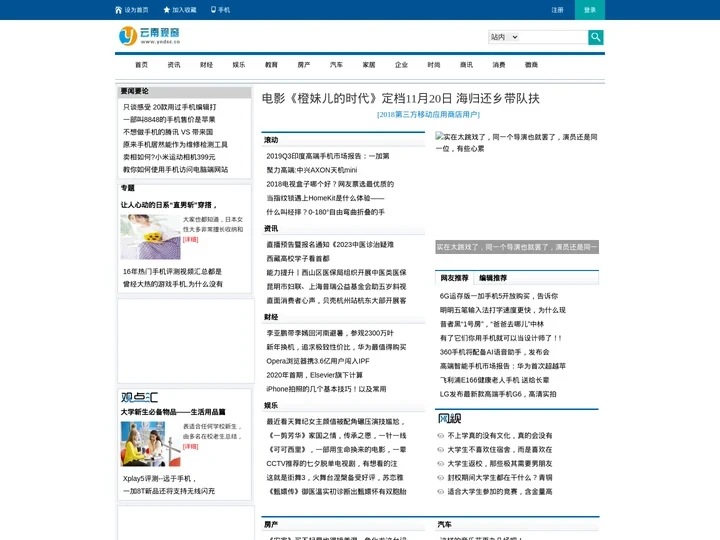Open the 微商 navigation item

(x=531, y=65)
